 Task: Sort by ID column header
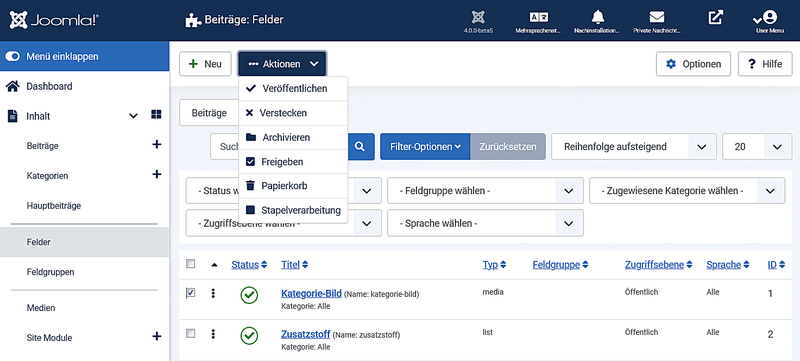pos(776,265)
